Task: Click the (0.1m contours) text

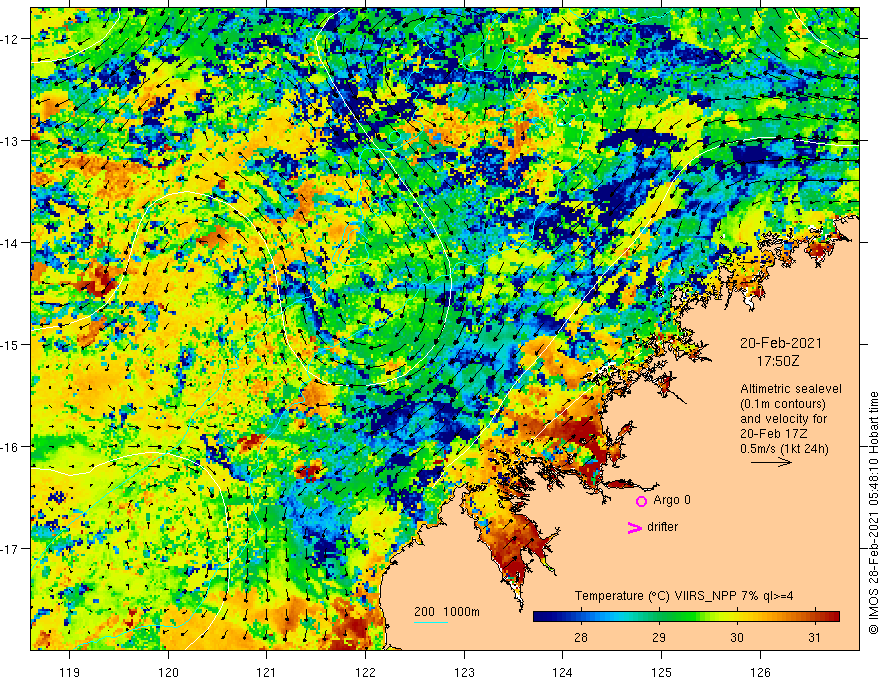Action: coord(783,404)
